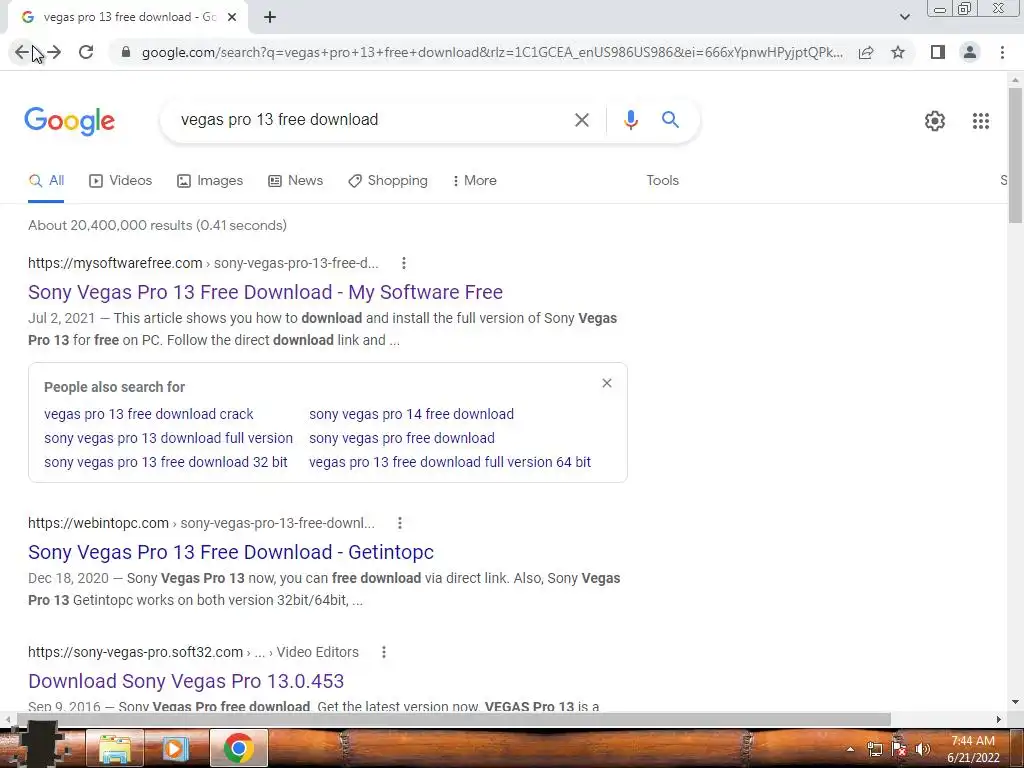Click the scroll down arrow

point(1015,703)
